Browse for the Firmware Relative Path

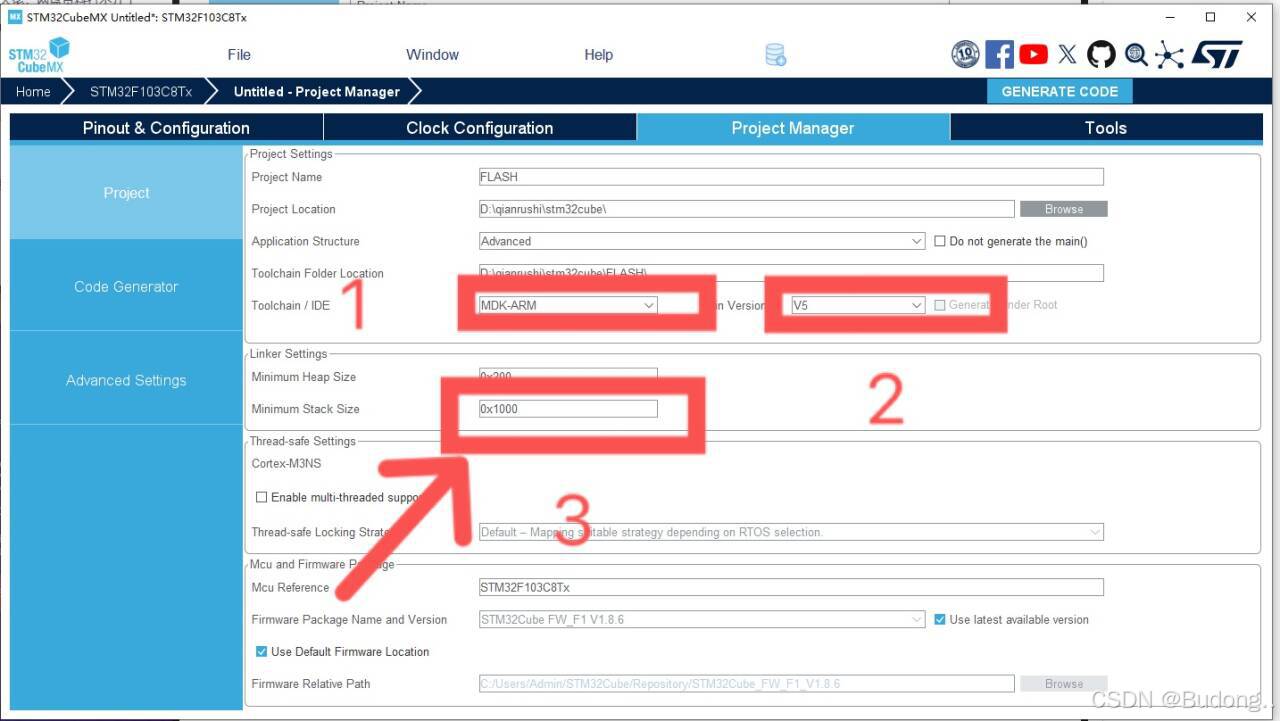(x=1063, y=683)
